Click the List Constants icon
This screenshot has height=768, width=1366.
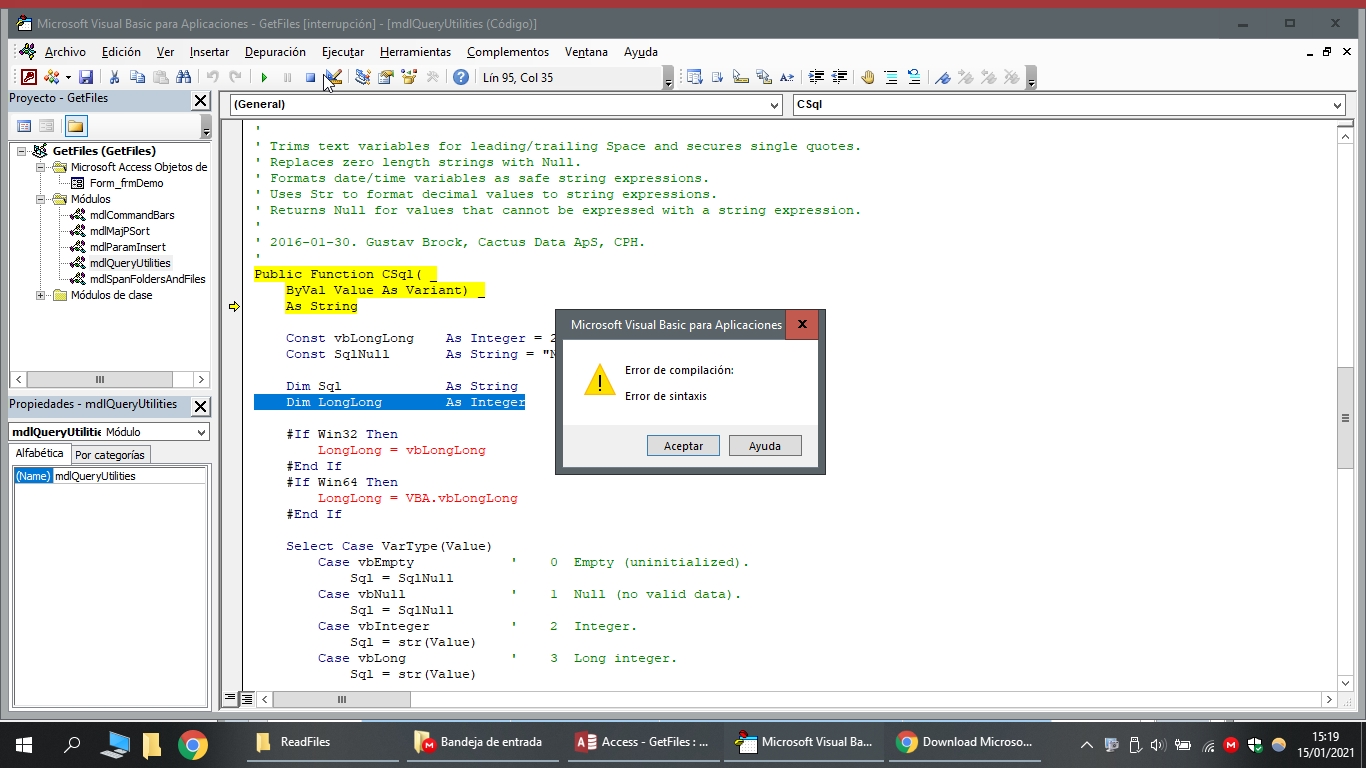[x=718, y=77]
